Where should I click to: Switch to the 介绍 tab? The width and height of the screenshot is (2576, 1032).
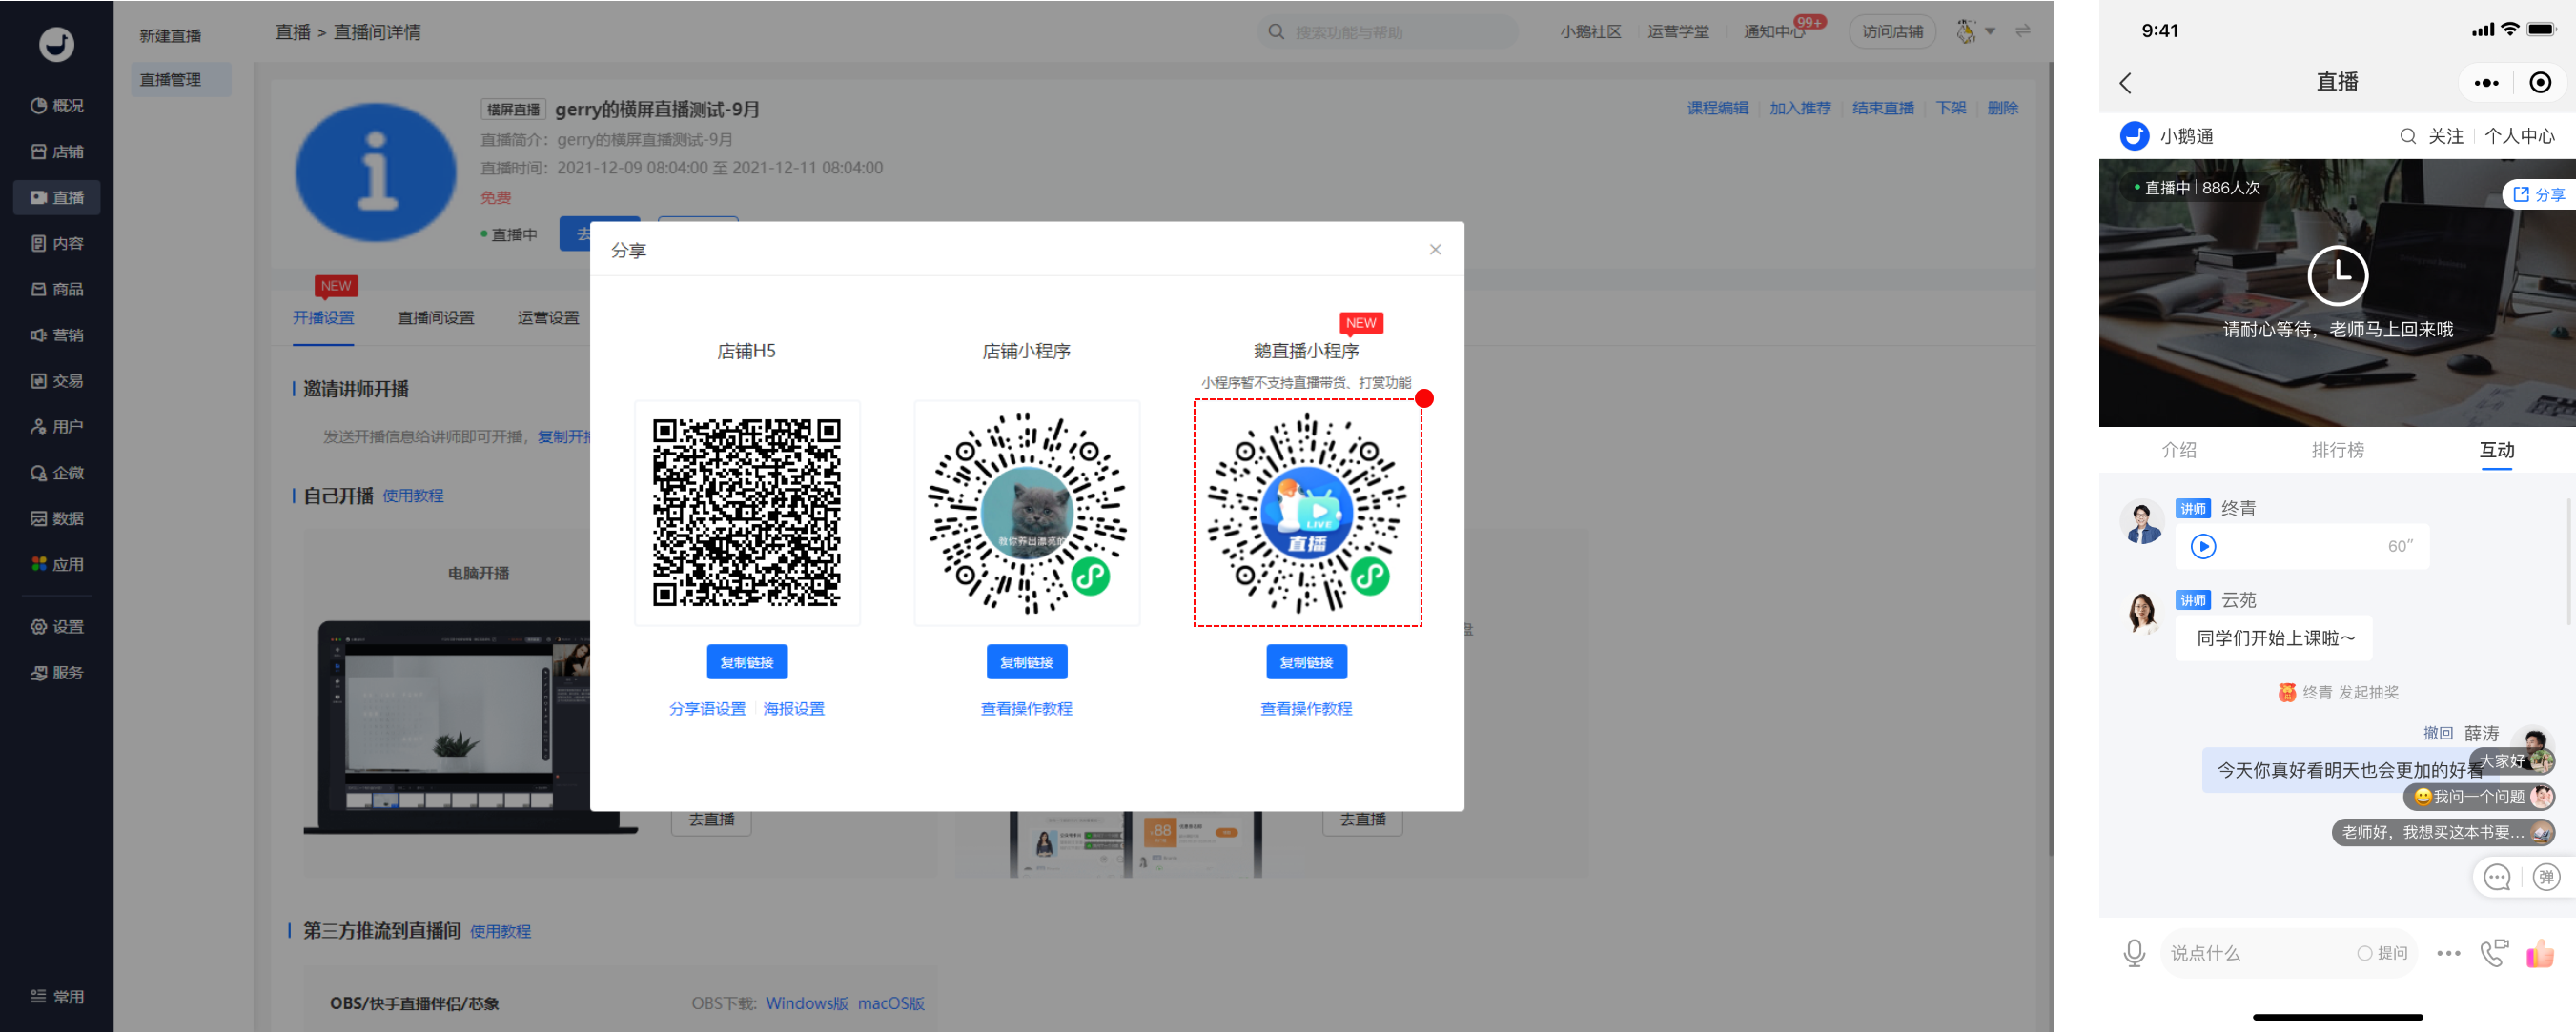tap(2179, 450)
